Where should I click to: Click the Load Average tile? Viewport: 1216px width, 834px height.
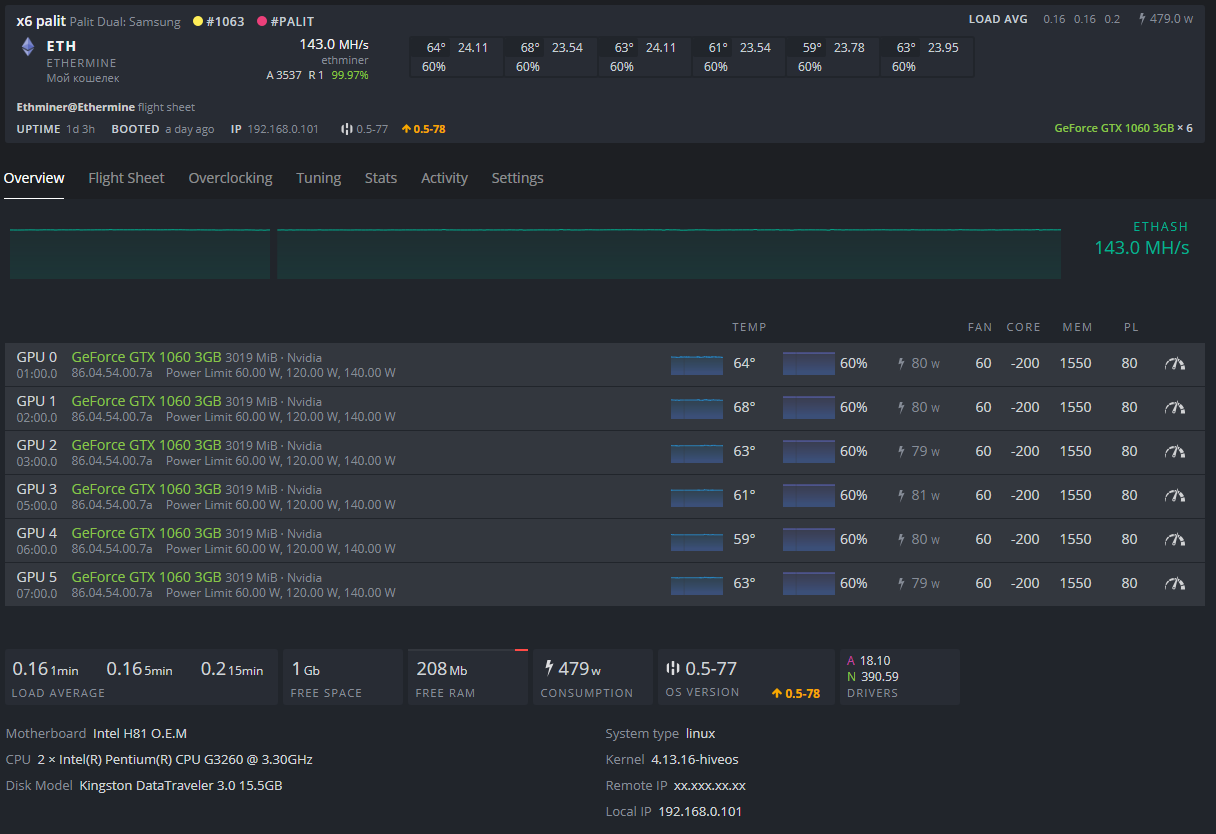141,677
